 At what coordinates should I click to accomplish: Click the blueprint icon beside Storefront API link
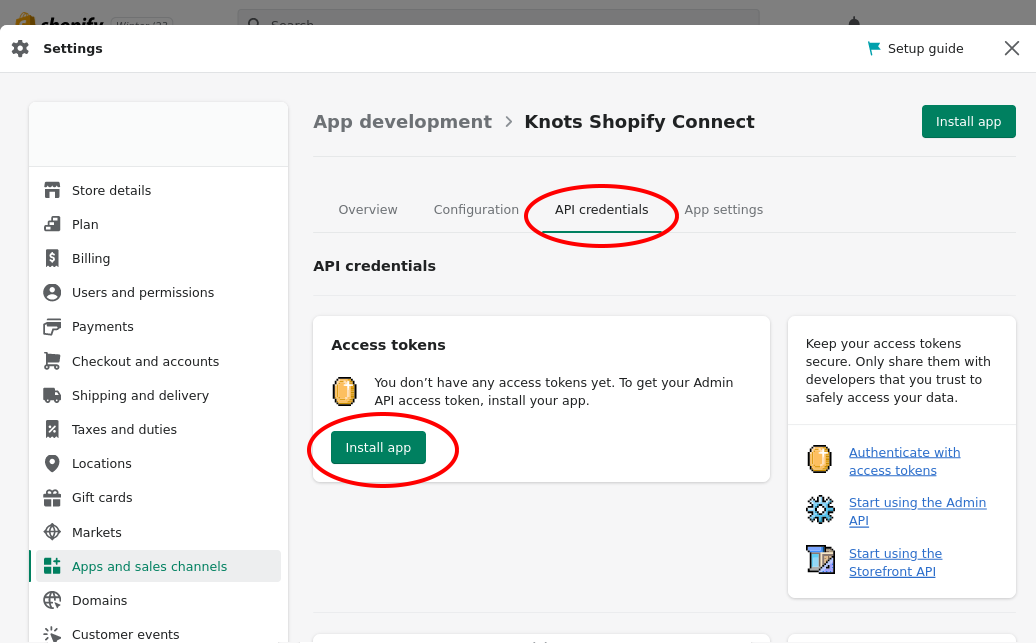pyautogui.click(x=820, y=560)
